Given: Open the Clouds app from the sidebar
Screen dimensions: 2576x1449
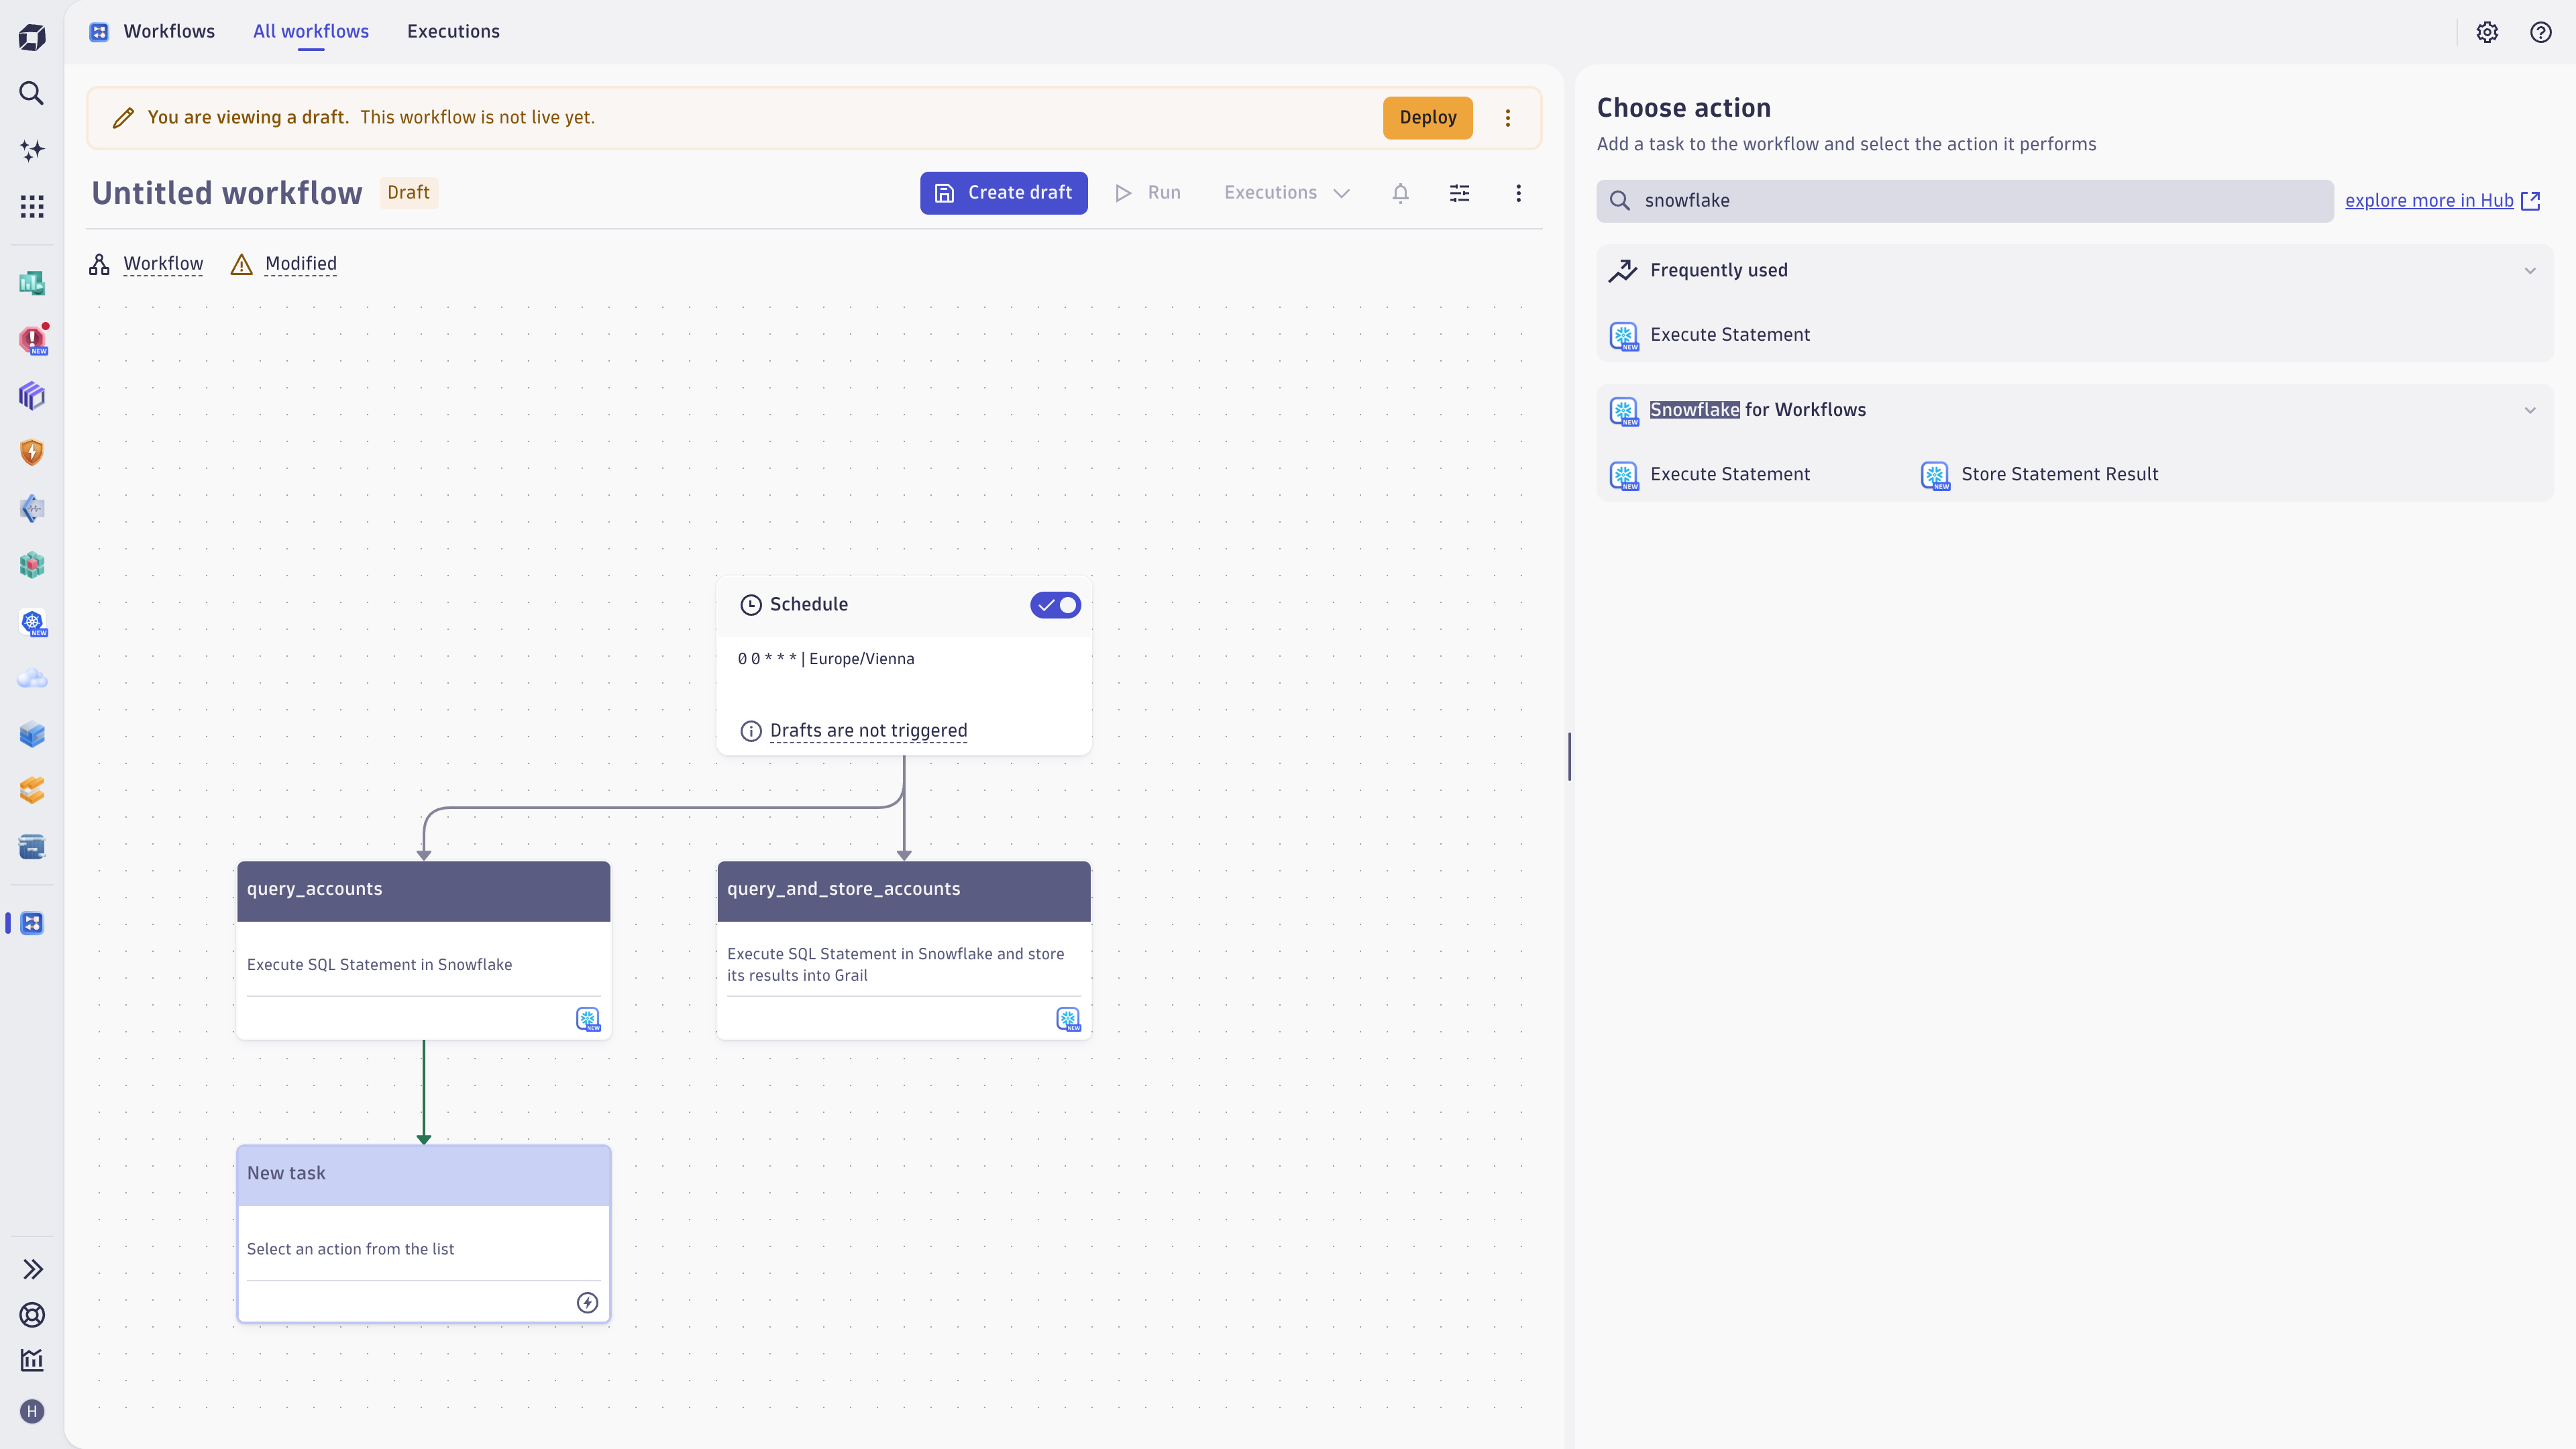Looking at the screenshot, I should 31,678.
